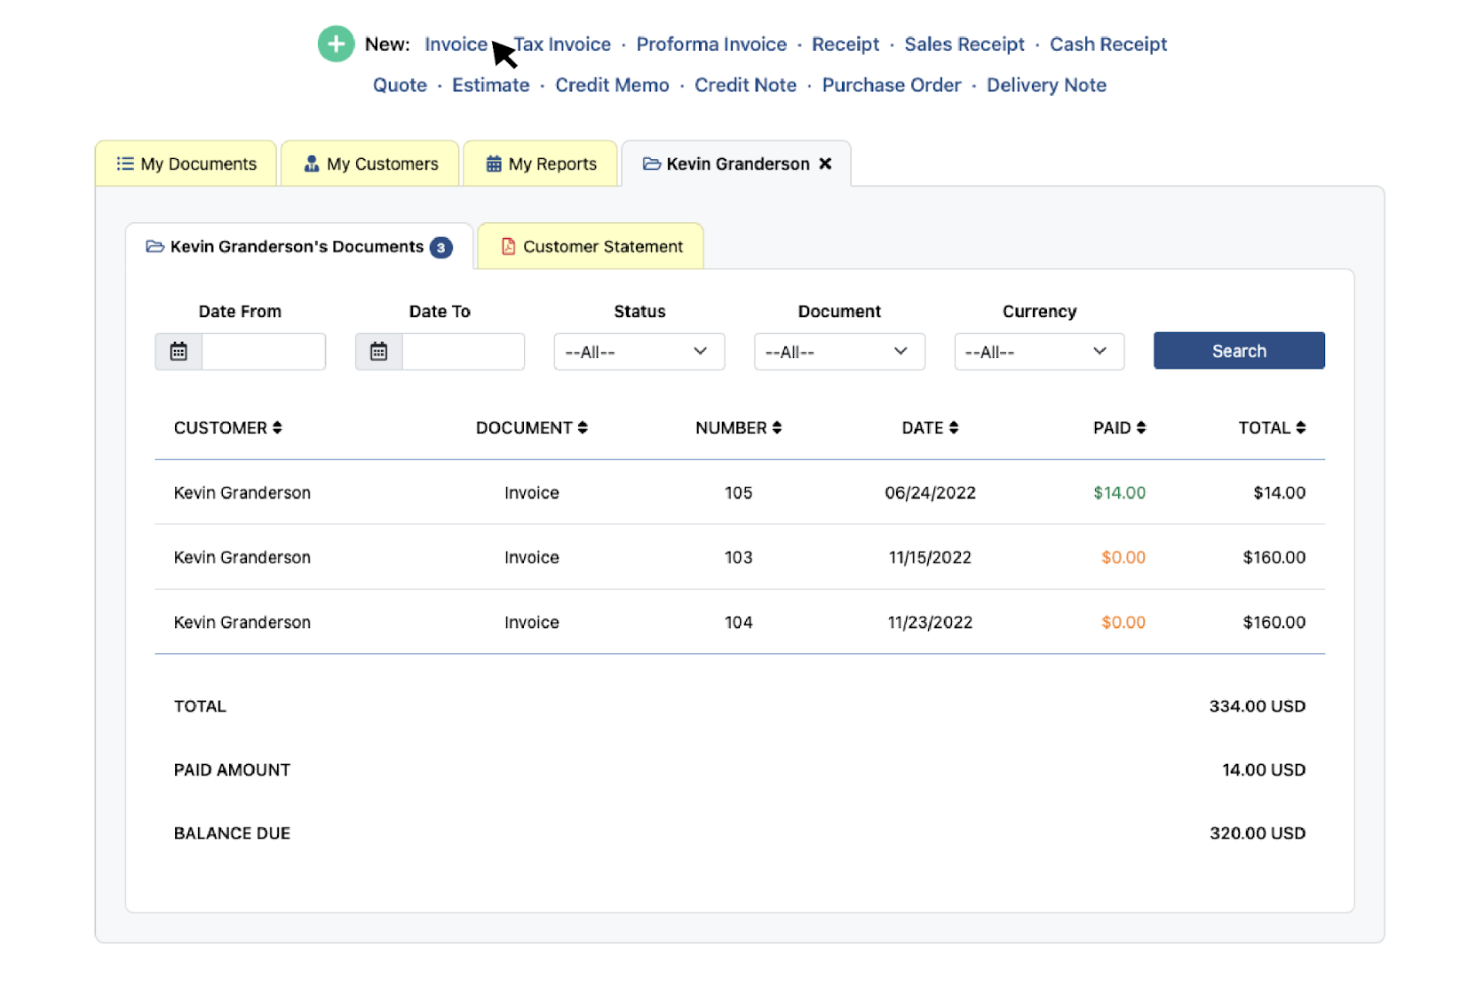The width and height of the screenshot is (1480, 987).
Task: Open the Document type dropdown
Action: point(839,351)
